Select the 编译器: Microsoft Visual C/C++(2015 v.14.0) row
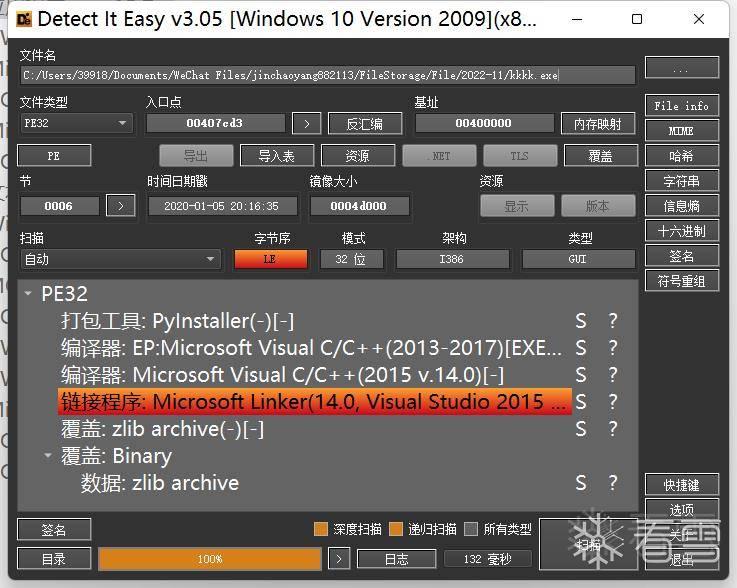 (315, 375)
